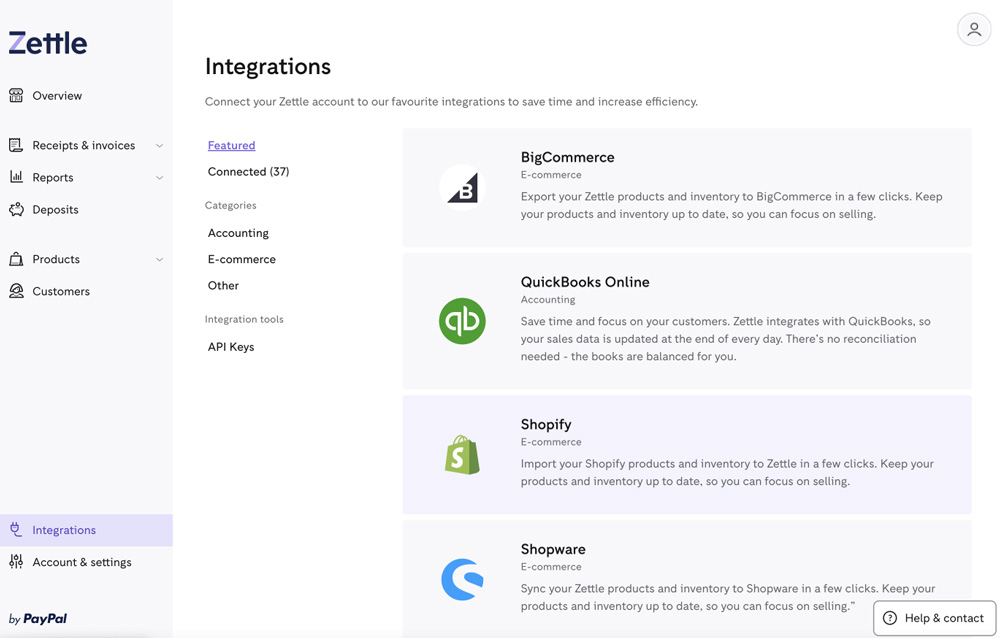This screenshot has width=1000, height=638.
Task: Expand the Products menu chevron
Action: [159, 260]
